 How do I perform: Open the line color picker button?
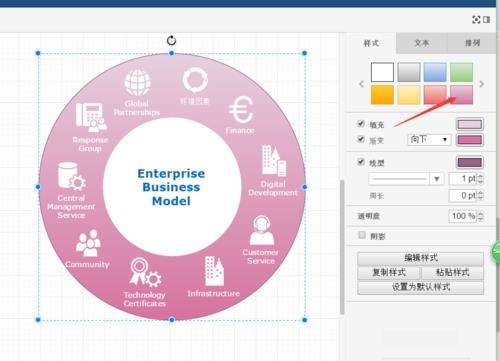[470, 162]
